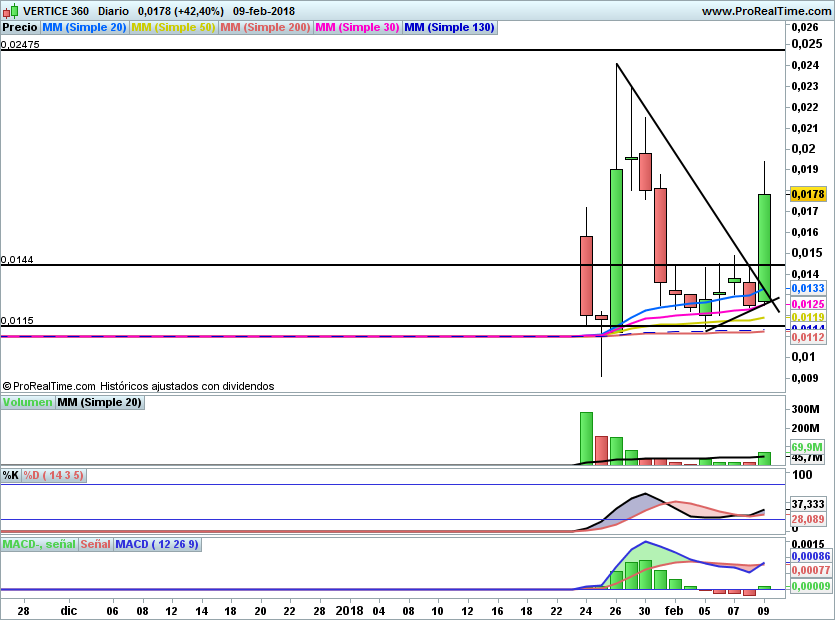Click the VERTICE 360 ticker title
Screen dimensions: 835x620
pyautogui.click(x=56, y=11)
